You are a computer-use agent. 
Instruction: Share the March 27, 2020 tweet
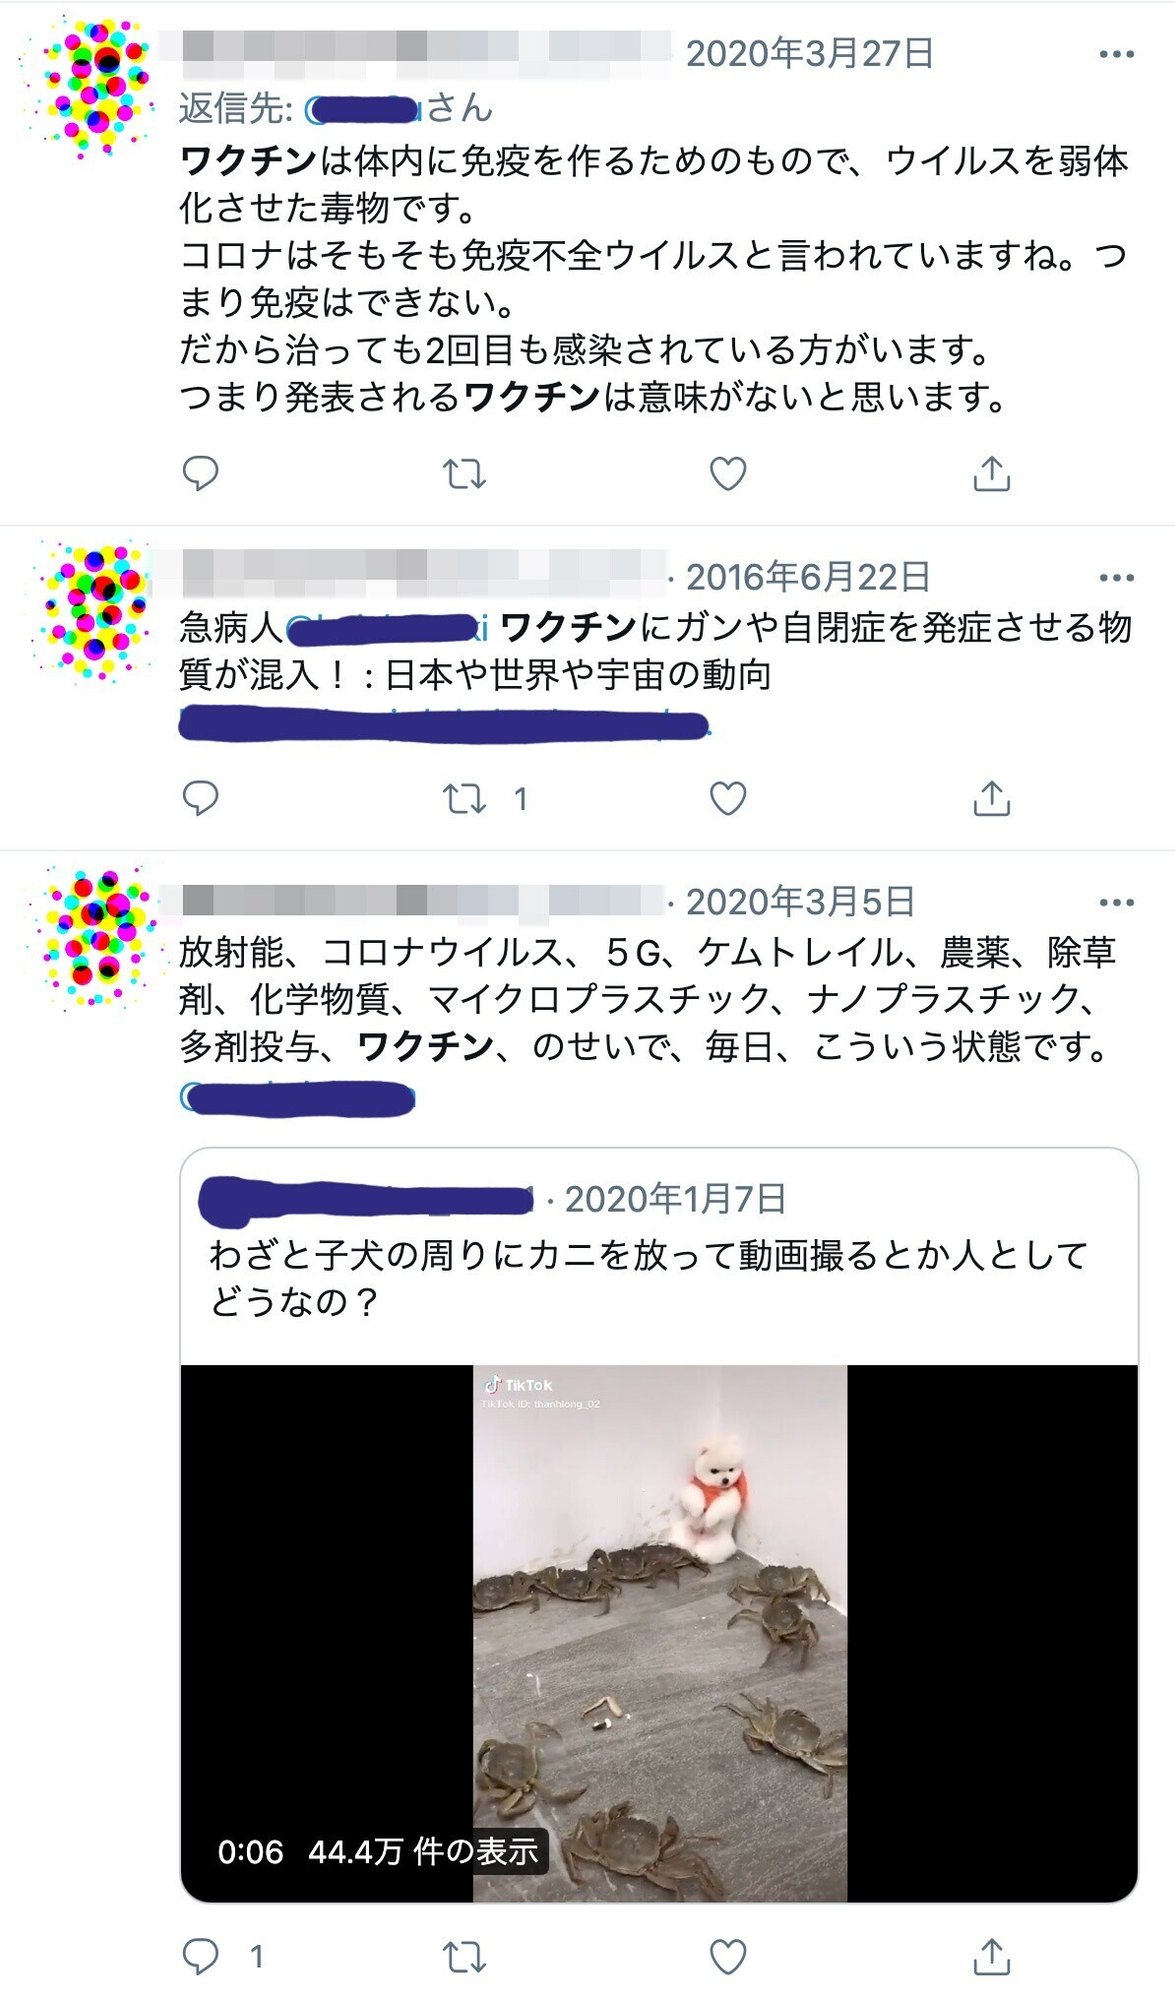991,473
